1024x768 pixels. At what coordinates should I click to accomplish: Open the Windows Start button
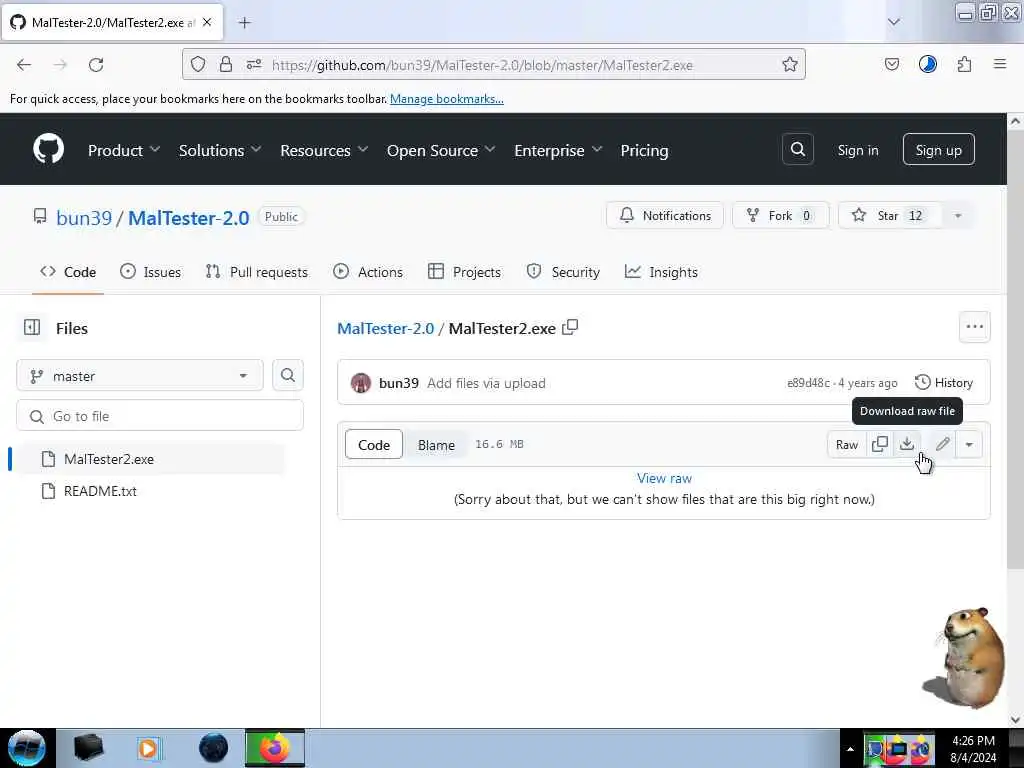27,748
